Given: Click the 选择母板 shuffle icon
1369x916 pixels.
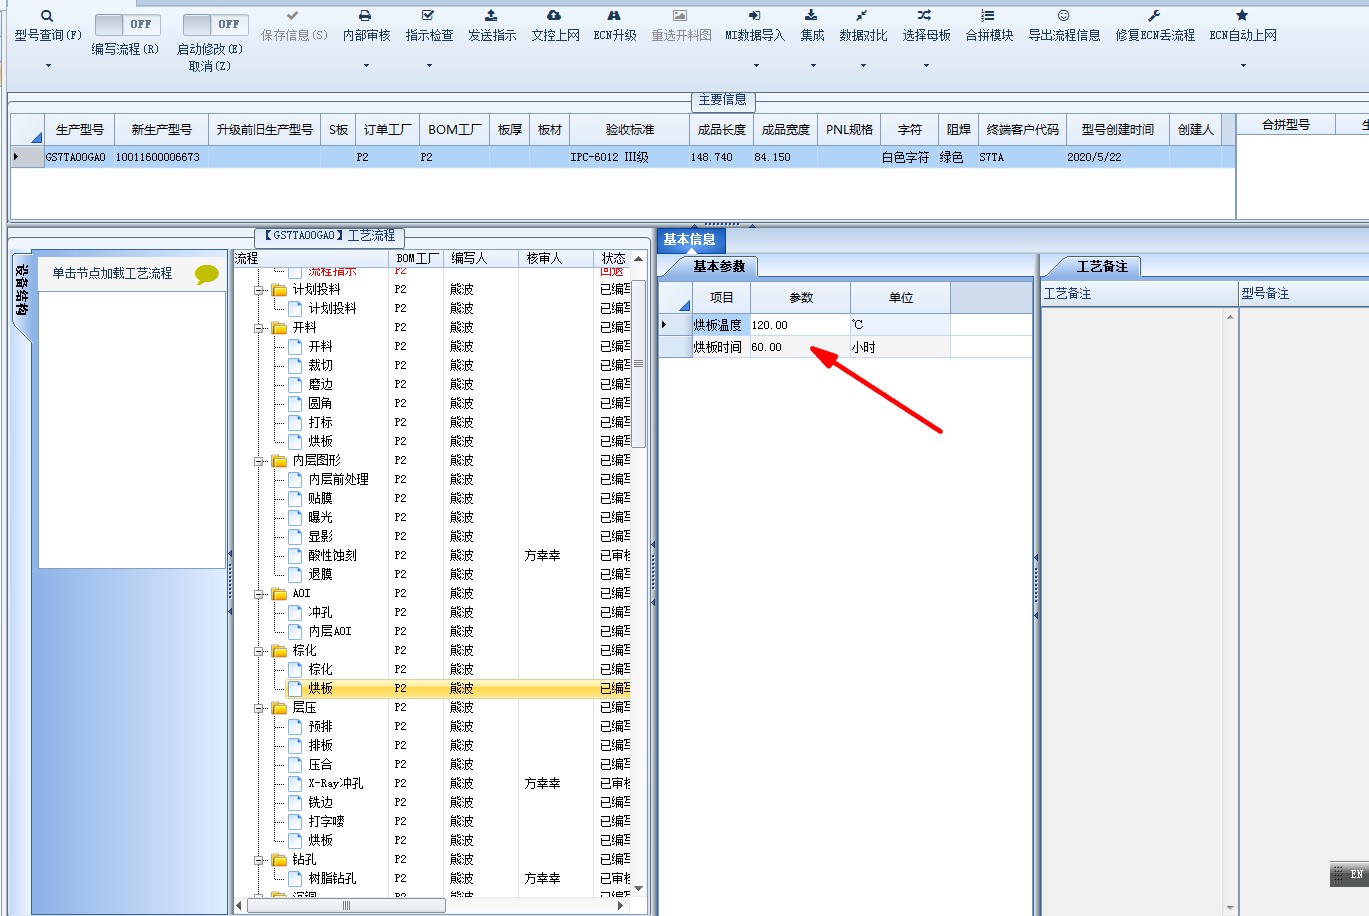Looking at the screenshot, I should pos(925,16).
